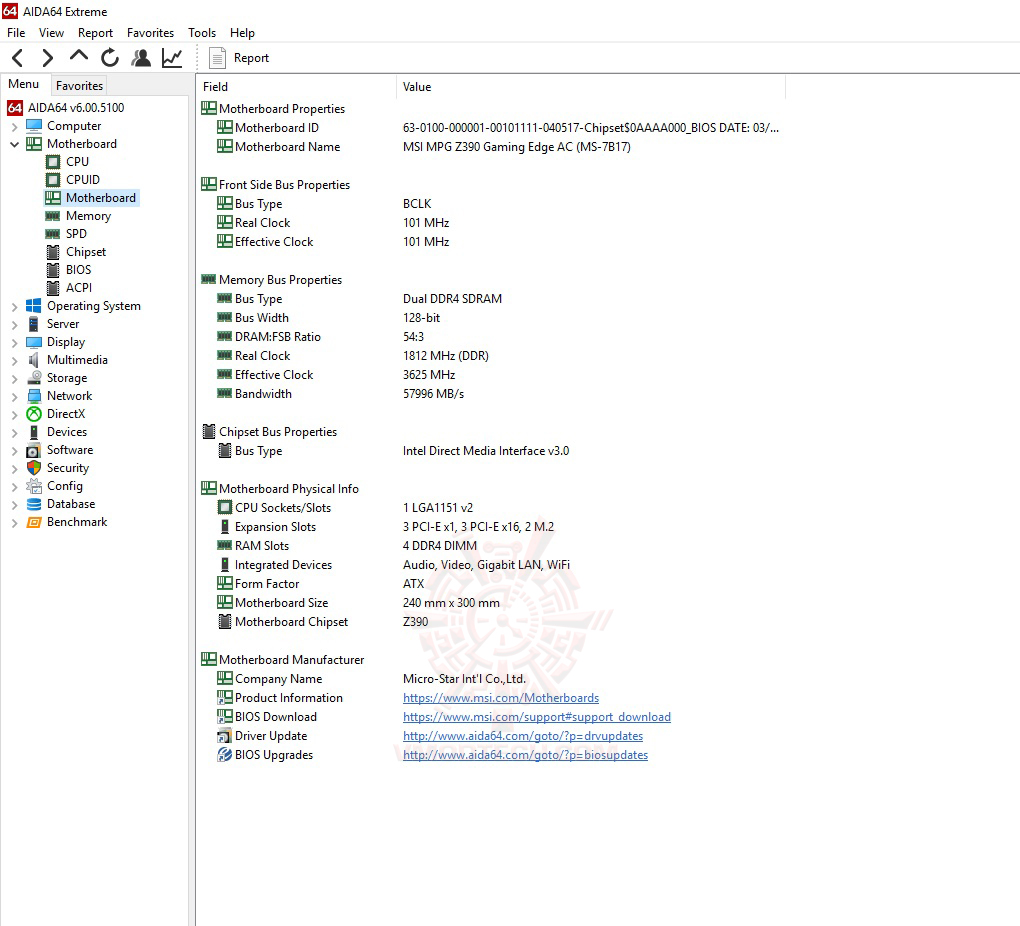The width and height of the screenshot is (1020, 926).
Task: Navigate up one level with the up arrow
Action: tap(79, 57)
